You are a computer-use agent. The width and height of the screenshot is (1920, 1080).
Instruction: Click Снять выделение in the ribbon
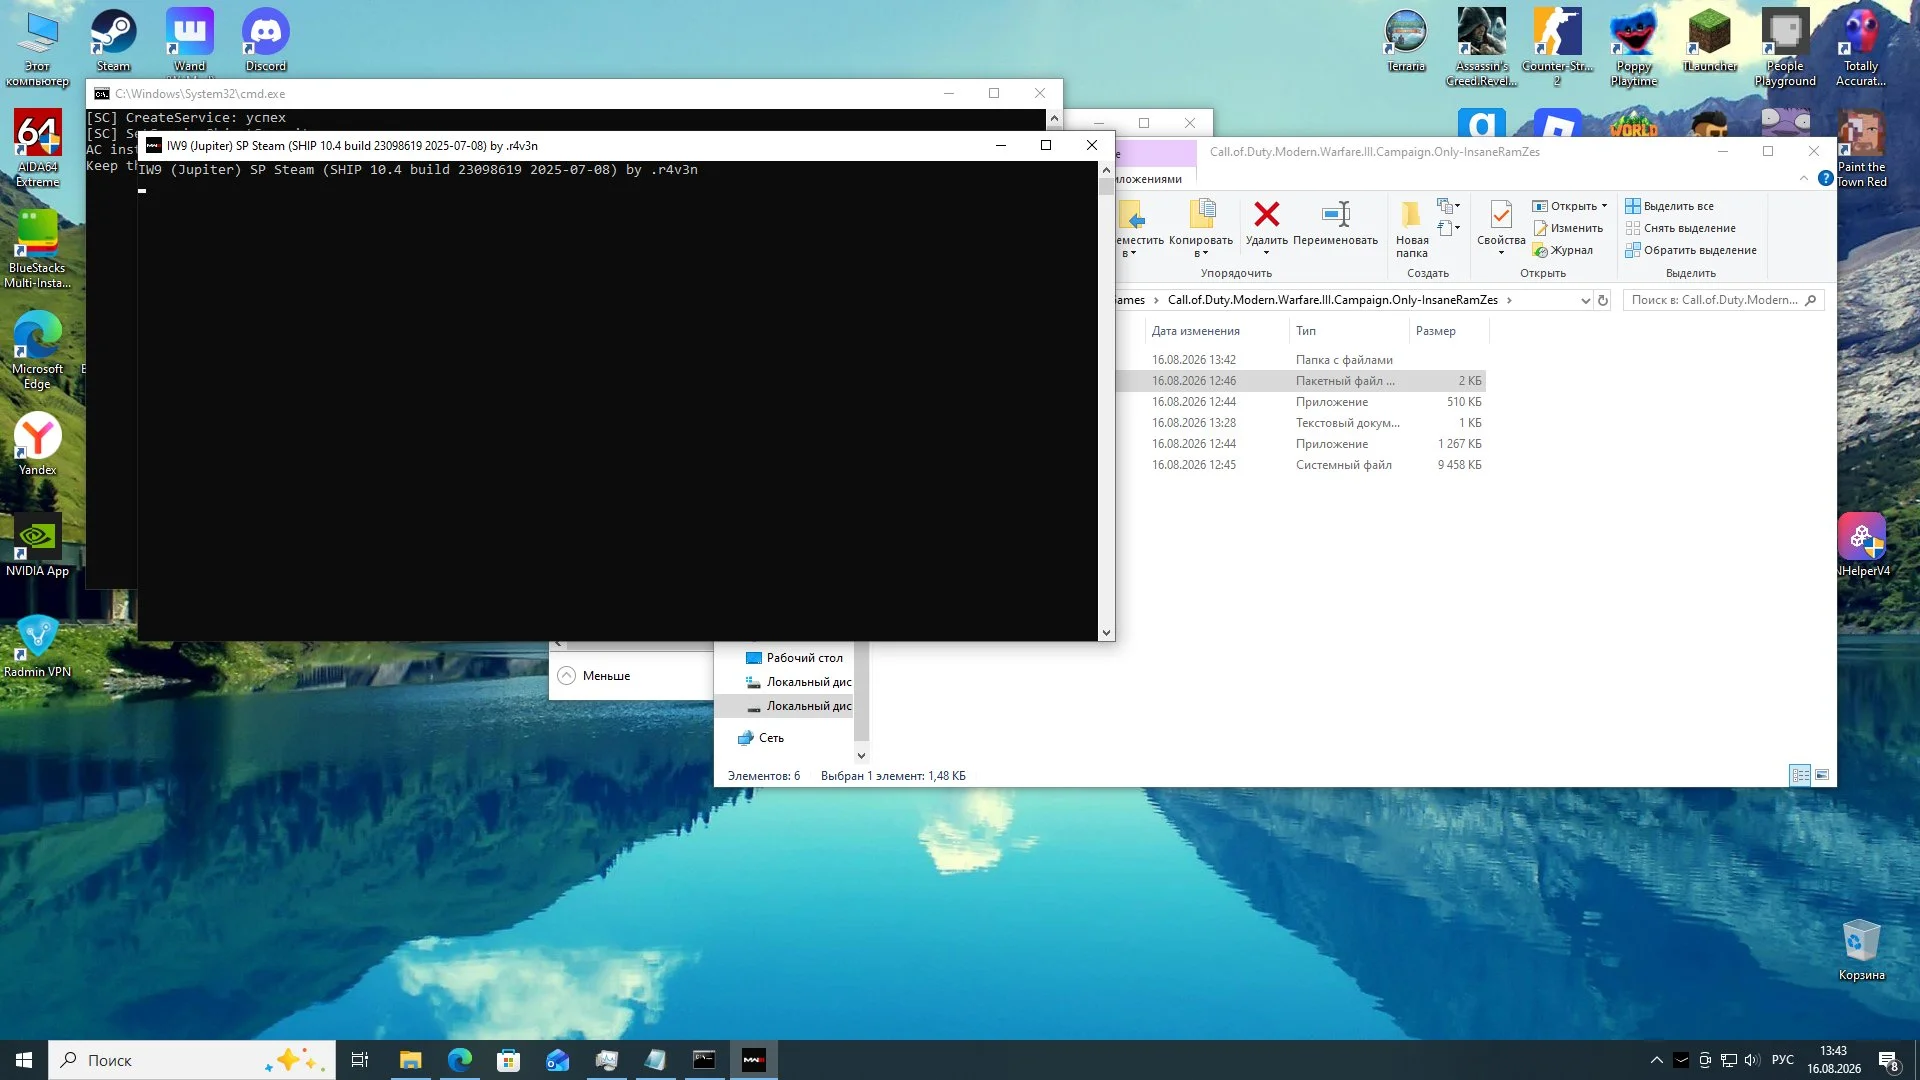1680,228
